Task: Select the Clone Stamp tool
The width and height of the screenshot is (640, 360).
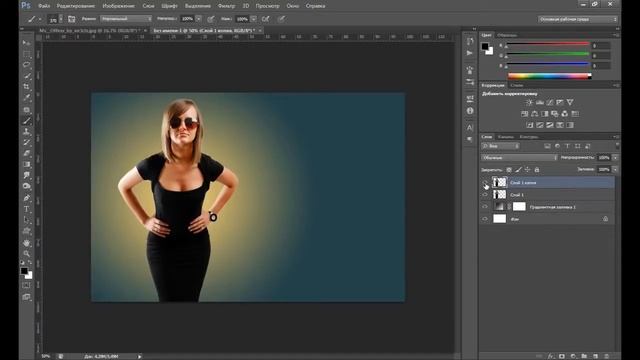Action: click(27, 131)
